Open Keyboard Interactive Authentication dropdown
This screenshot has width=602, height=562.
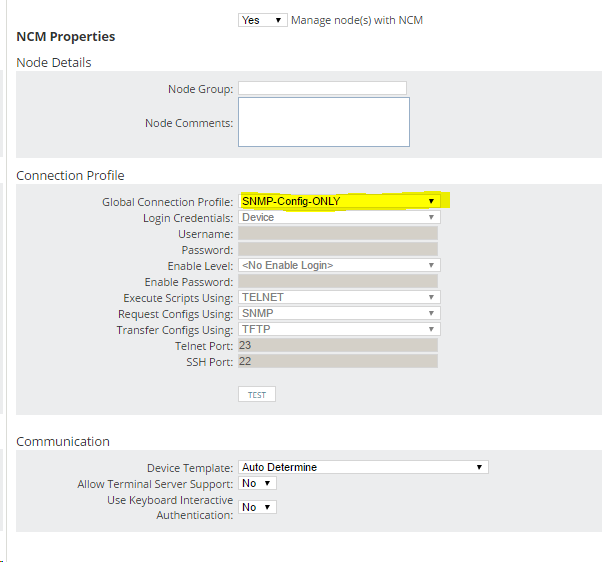point(257,507)
